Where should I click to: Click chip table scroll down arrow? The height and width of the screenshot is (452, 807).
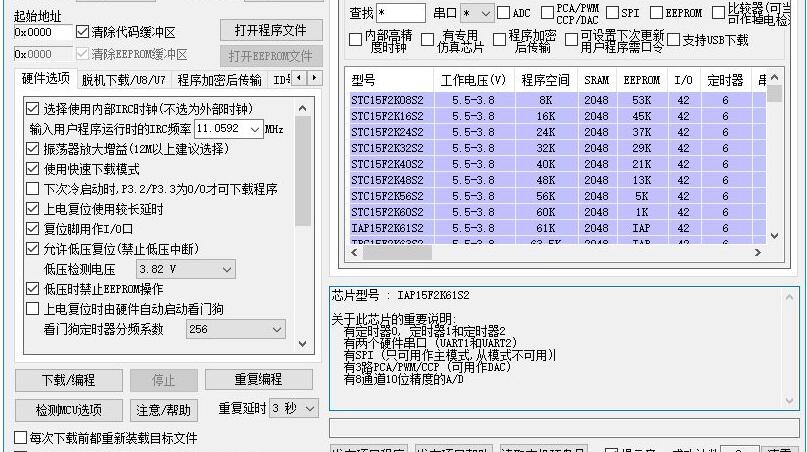pos(775,236)
